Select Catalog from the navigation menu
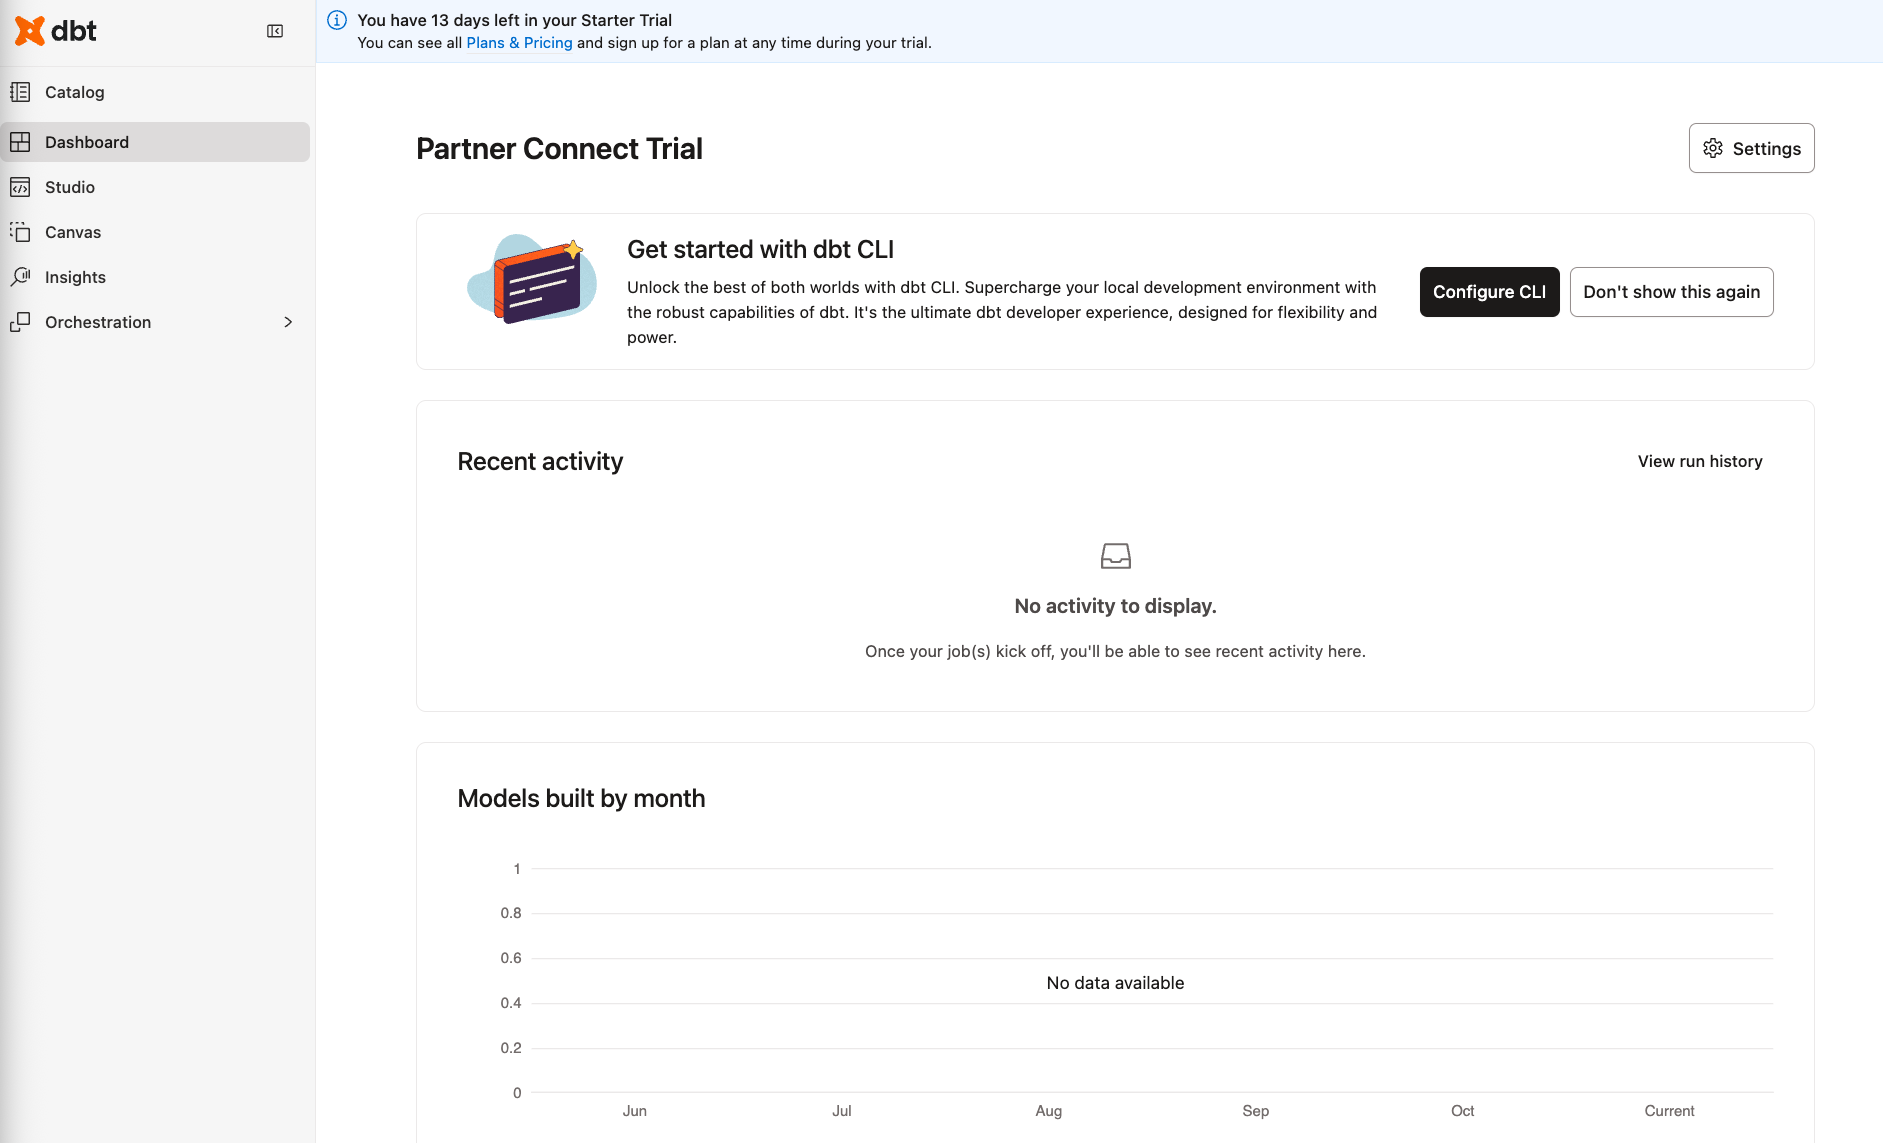1883x1143 pixels. (74, 92)
